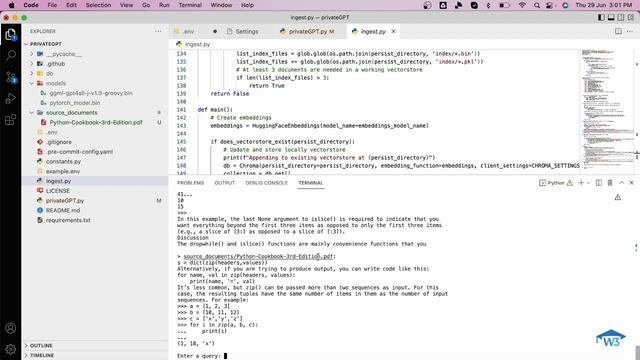Open Explorer more actions ellipsis
This screenshot has height=360, width=640.
click(158, 31)
